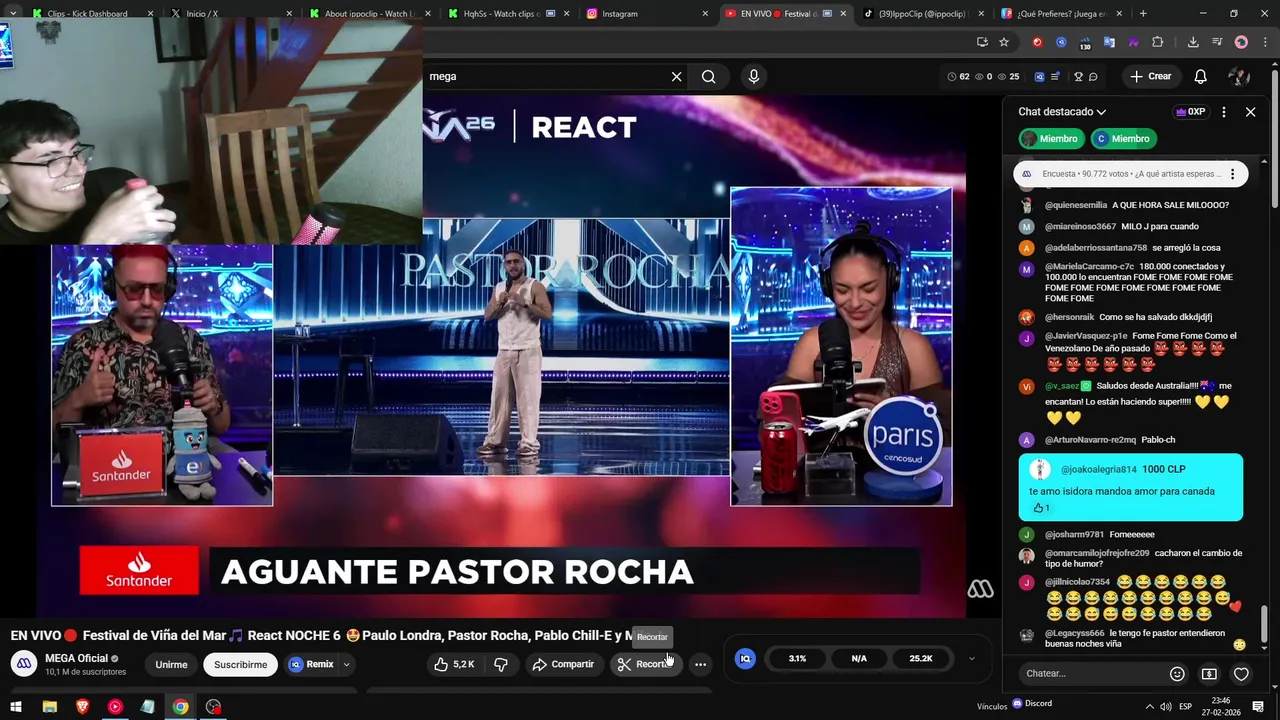Start voice search with the microphone
The width and height of the screenshot is (1280, 720).
[754, 76]
